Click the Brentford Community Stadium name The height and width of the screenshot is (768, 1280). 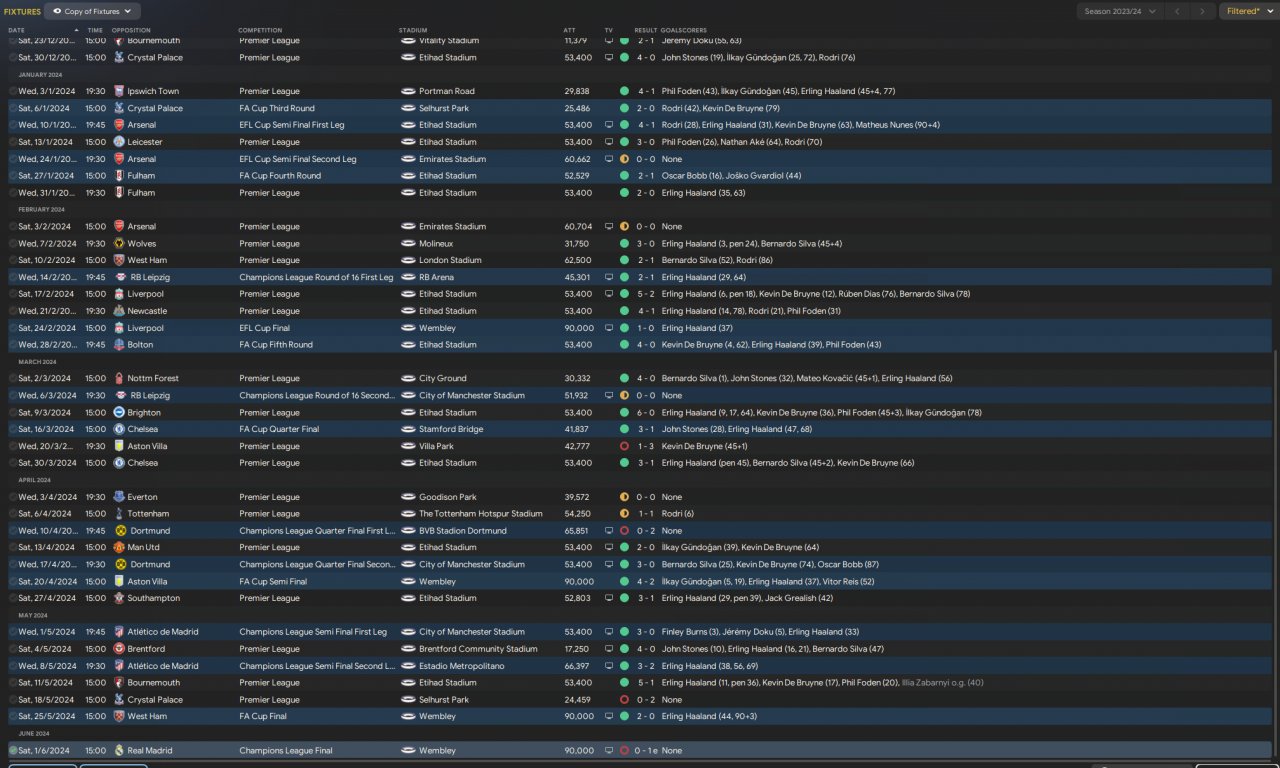tap(478, 649)
